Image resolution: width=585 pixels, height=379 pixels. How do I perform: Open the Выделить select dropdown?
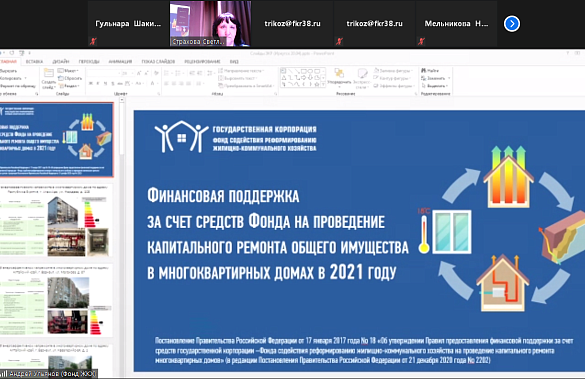click(x=435, y=86)
